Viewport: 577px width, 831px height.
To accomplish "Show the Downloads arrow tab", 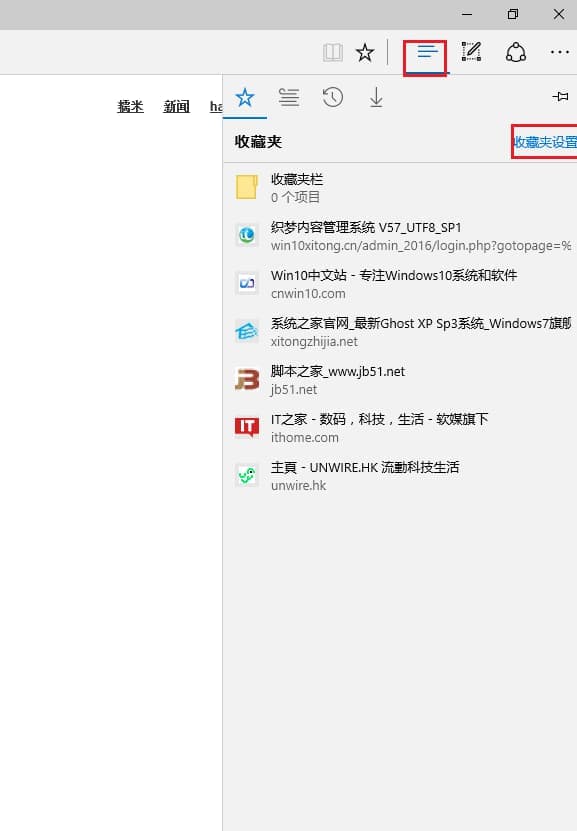I will pyautogui.click(x=376, y=97).
